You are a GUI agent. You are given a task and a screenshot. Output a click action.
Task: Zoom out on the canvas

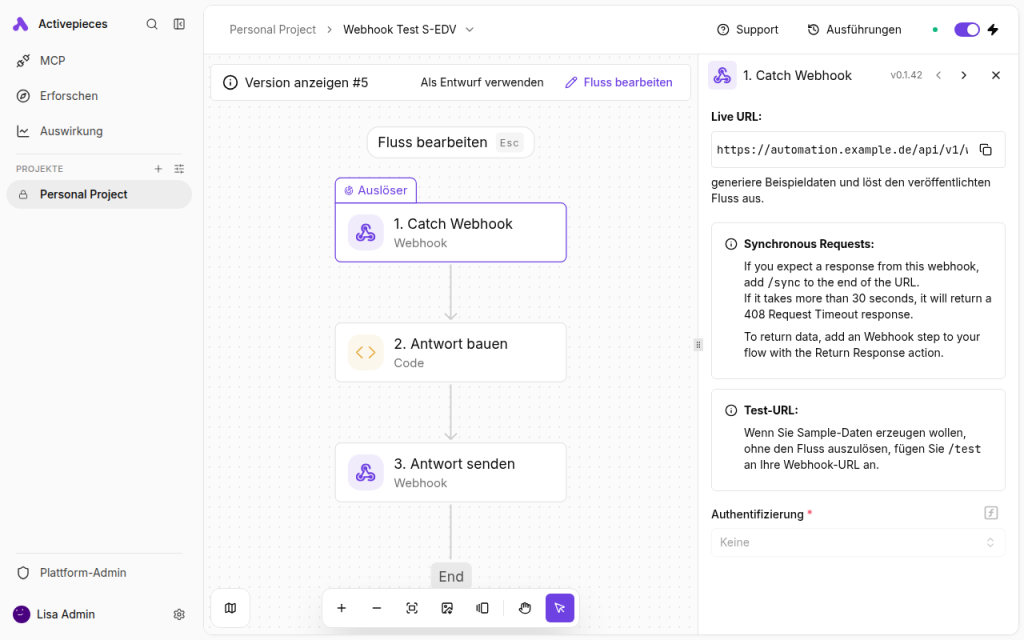377,608
